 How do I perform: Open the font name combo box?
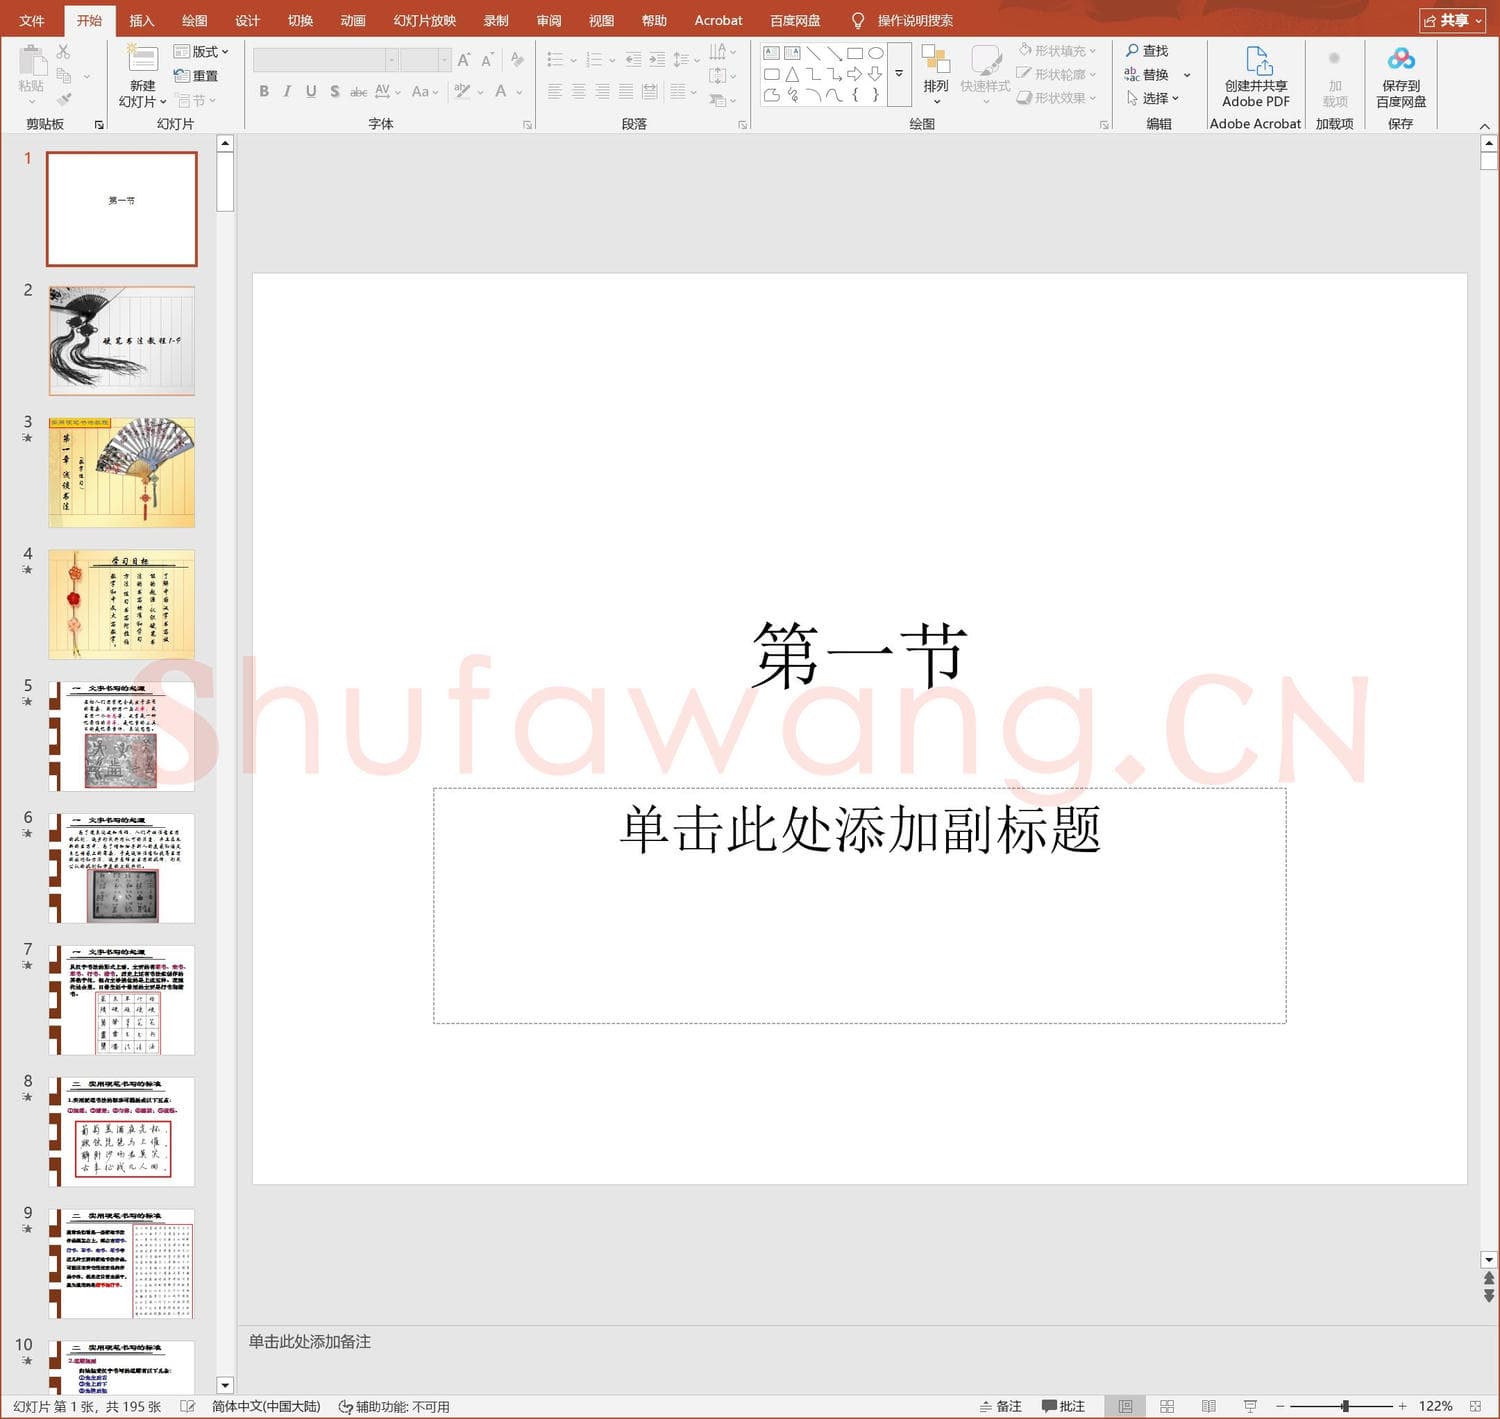coord(325,60)
